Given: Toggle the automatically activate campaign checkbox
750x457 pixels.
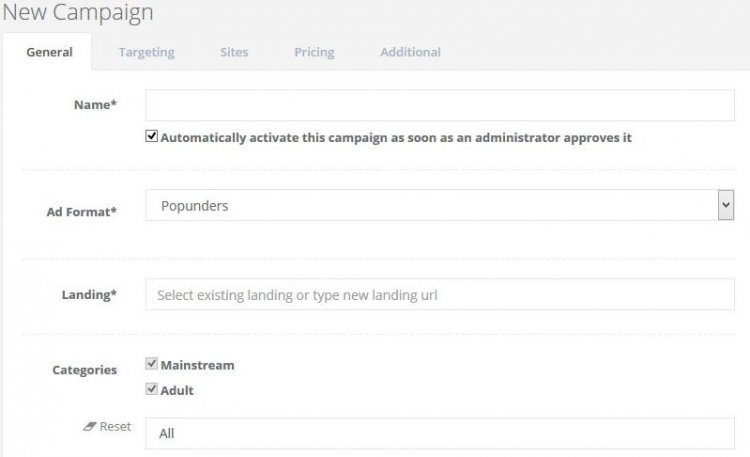Looking at the screenshot, I should (152, 137).
